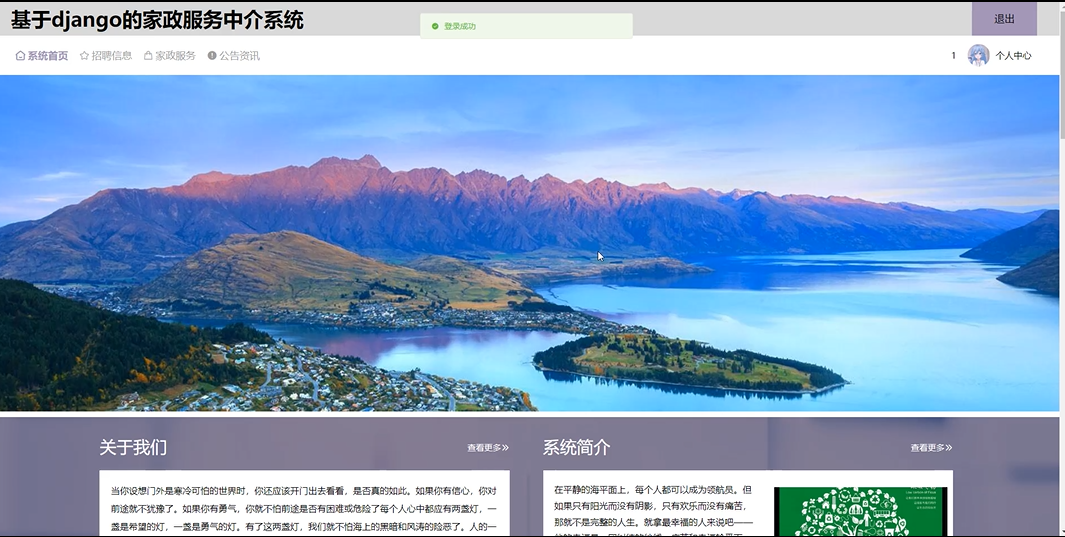Click the username '1' beside the avatar
Image resolution: width=1065 pixels, height=537 pixels.
[954, 56]
